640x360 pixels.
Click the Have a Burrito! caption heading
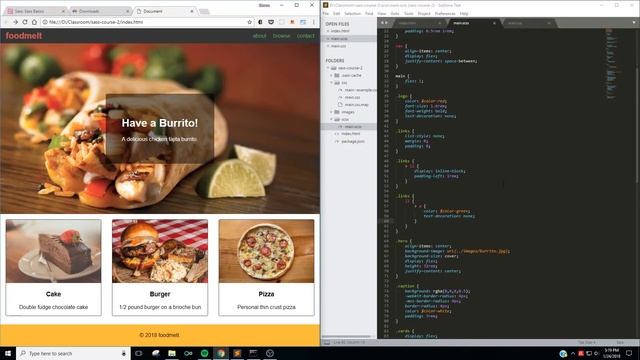pos(160,123)
